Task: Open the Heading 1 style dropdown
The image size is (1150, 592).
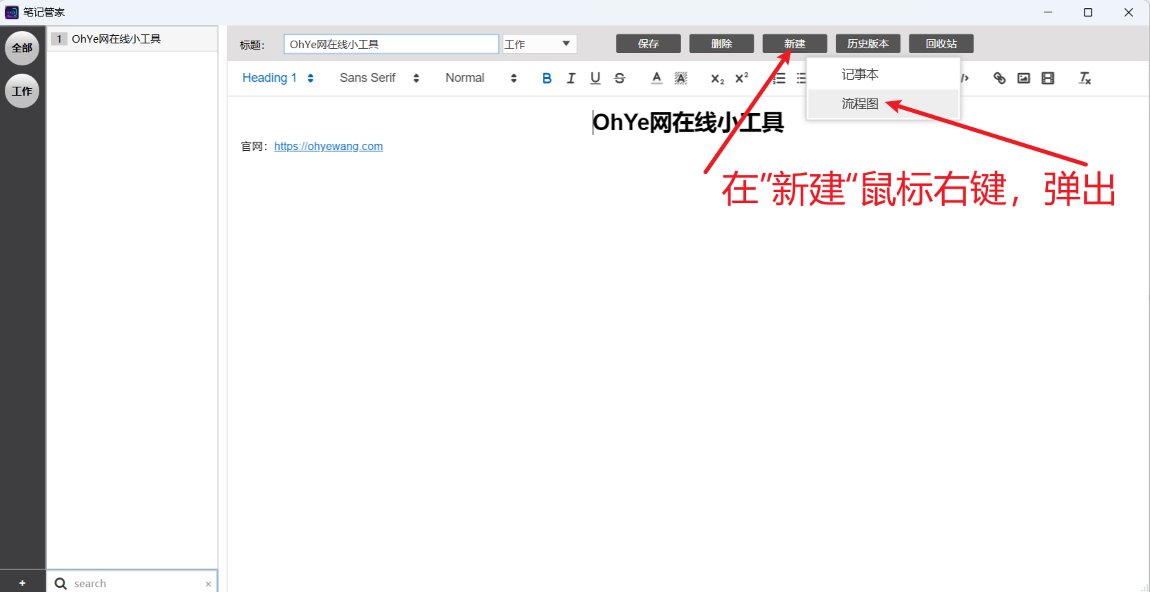Action: (x=278, y=78)
